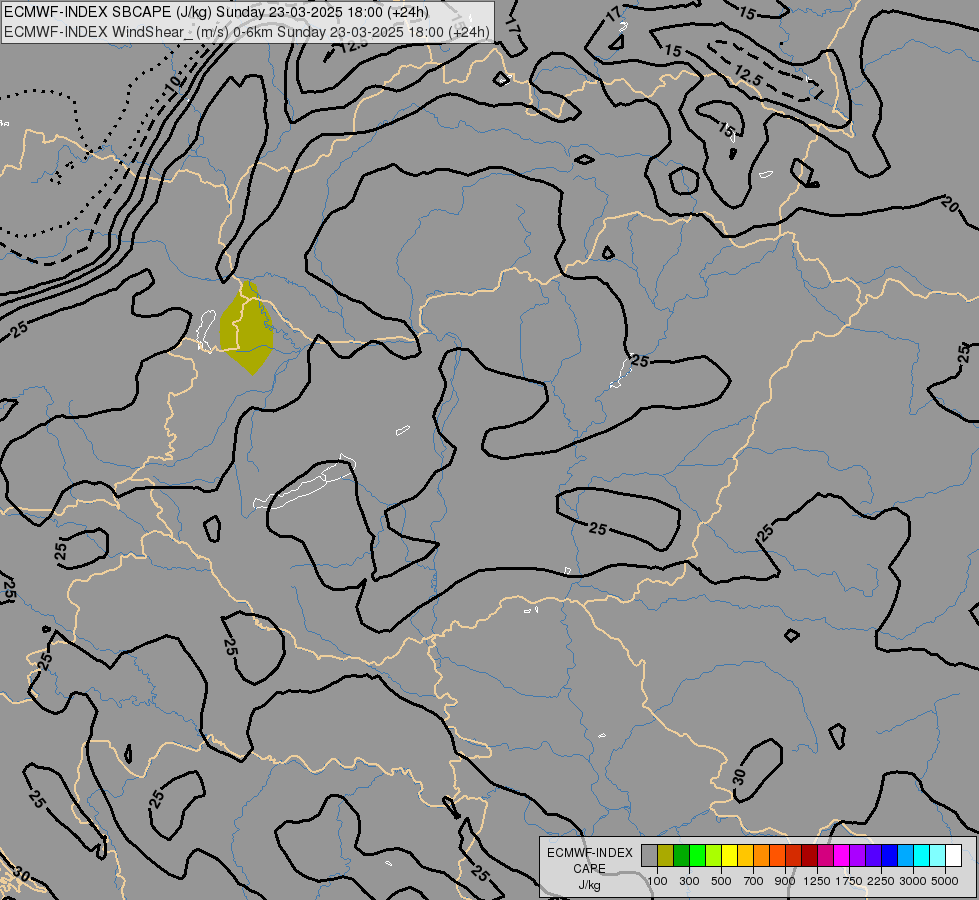Pick the crimson-pink swatch right of 1250 tick
Image resolution: width=979 pixels, height=900 pixels.
(x=825, y=855)
